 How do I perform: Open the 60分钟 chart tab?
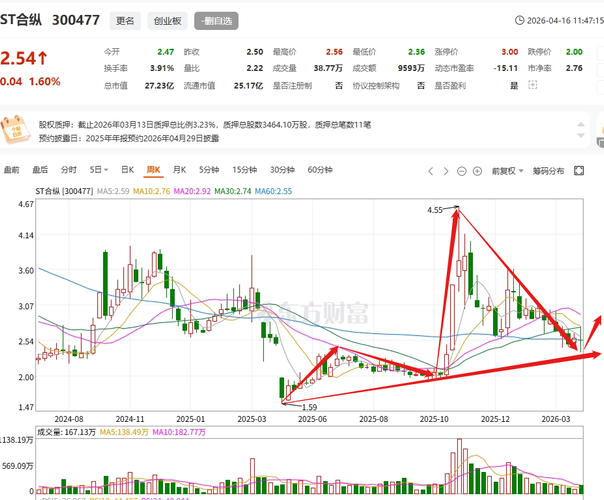(320, 170)
